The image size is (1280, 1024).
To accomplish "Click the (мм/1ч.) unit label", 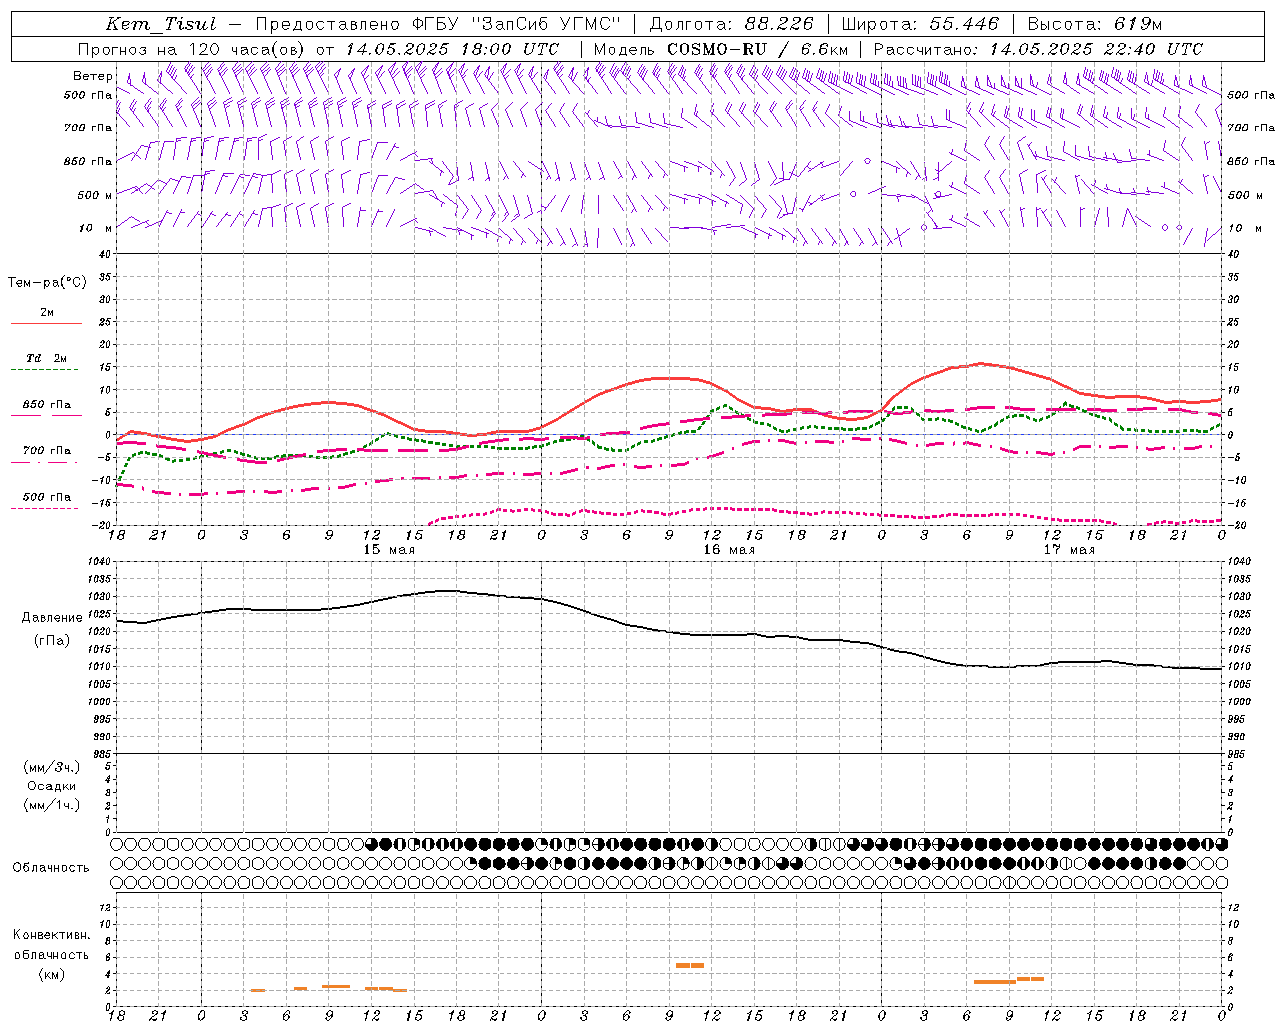I will (52, 805).
